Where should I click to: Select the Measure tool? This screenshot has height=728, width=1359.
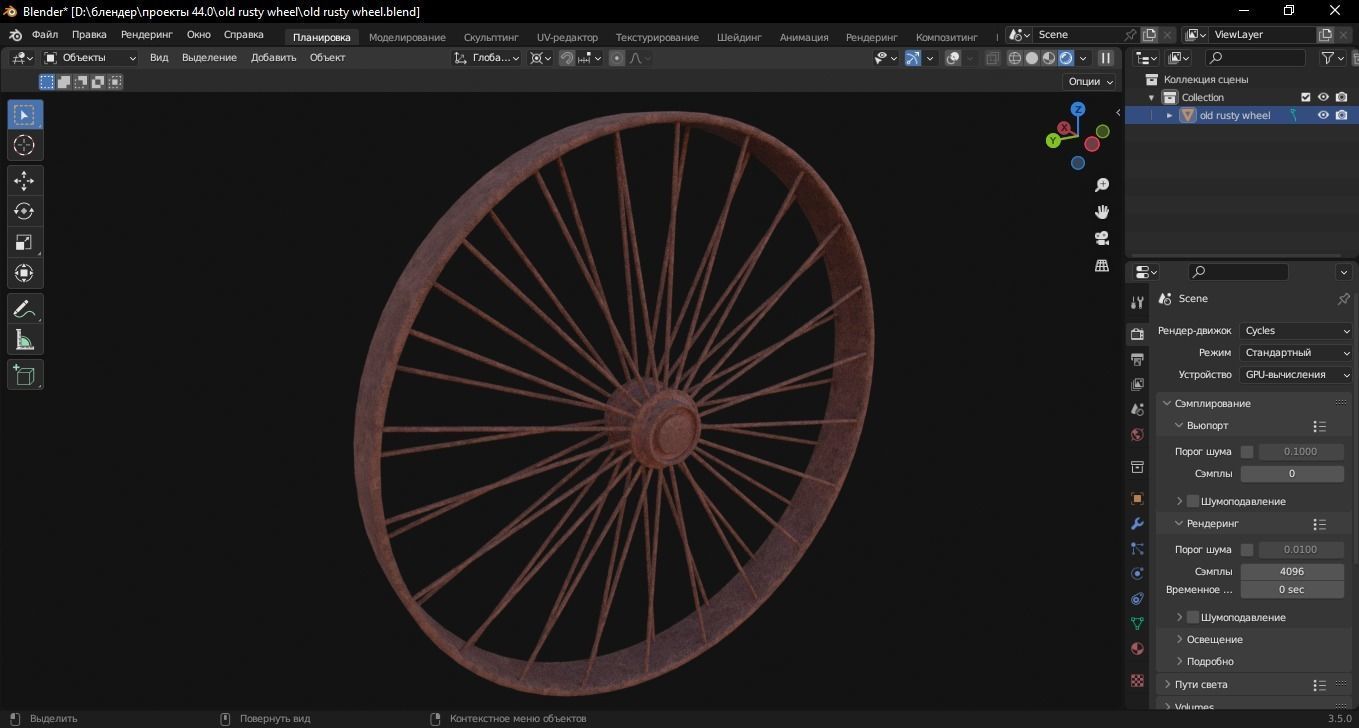pyautogui.click(x=24, y=340)
